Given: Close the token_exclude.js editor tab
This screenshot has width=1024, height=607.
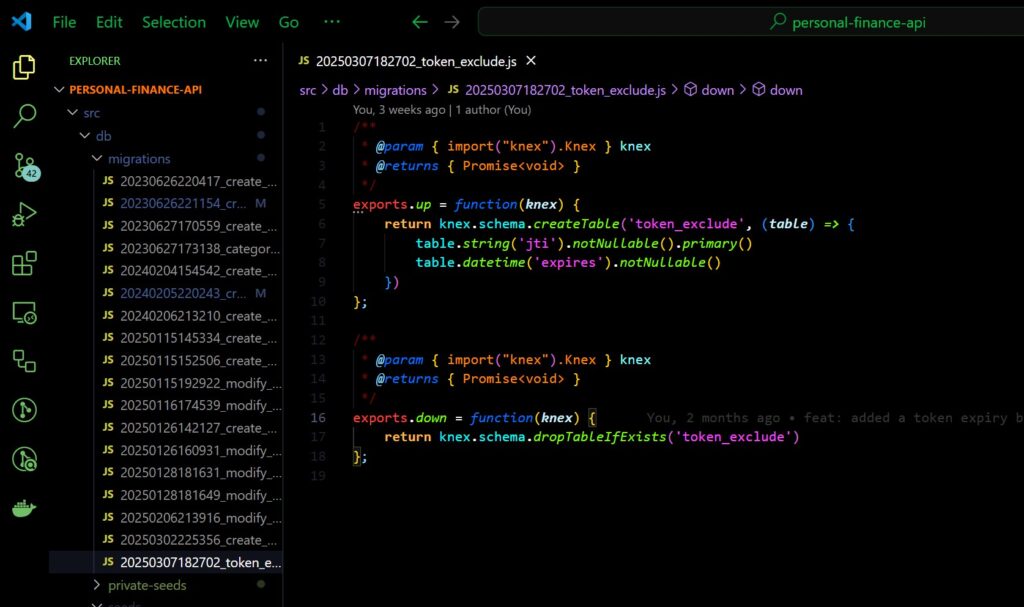Looking at the screenshot, I should [531, 61].
